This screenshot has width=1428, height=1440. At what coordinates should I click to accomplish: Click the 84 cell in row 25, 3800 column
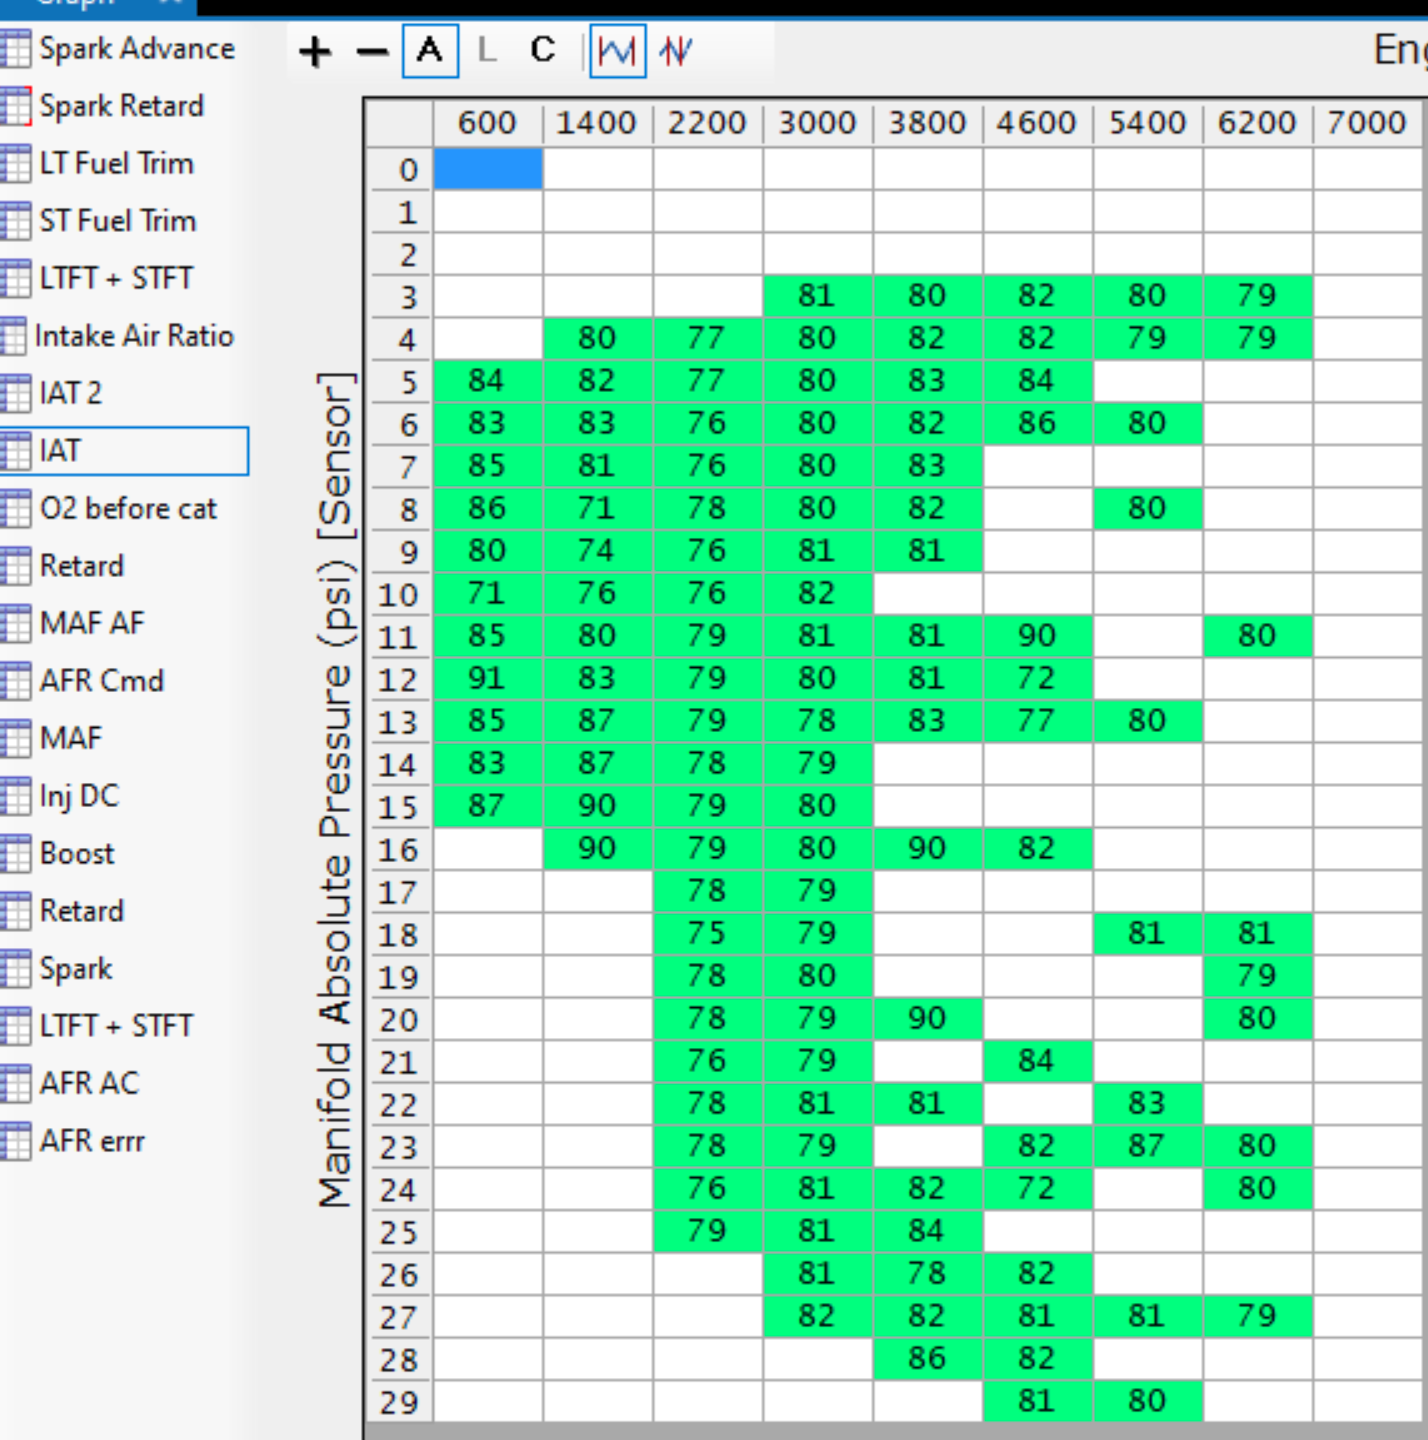click(928, 1231)
